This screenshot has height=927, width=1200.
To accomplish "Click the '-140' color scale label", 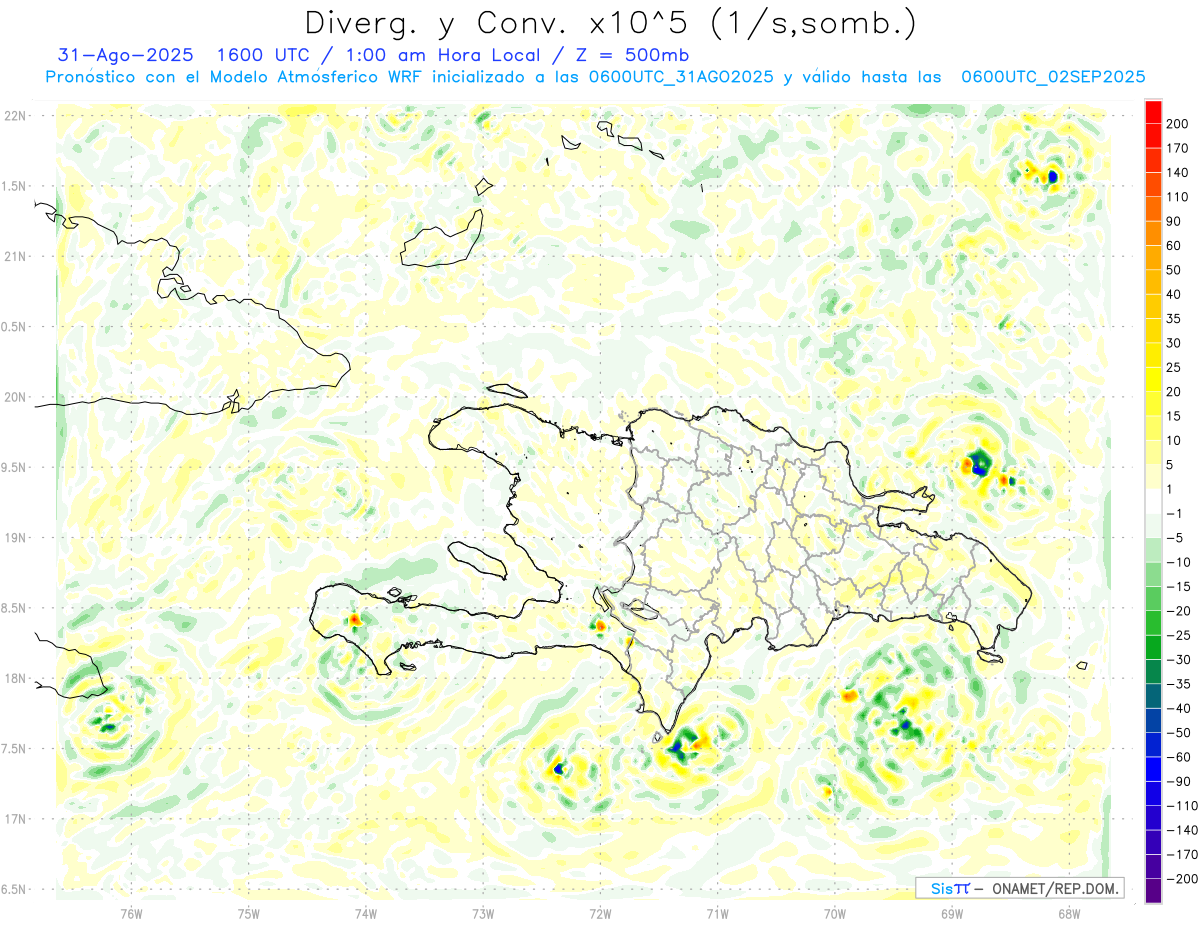I will [1181, 830].
